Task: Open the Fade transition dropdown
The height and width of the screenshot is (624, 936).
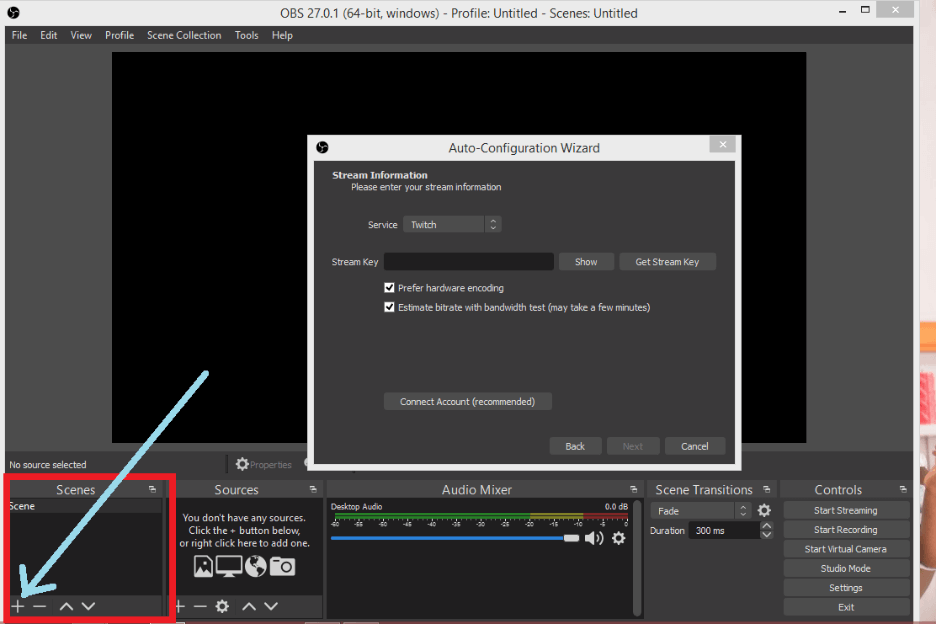Action: coord(701,511)
